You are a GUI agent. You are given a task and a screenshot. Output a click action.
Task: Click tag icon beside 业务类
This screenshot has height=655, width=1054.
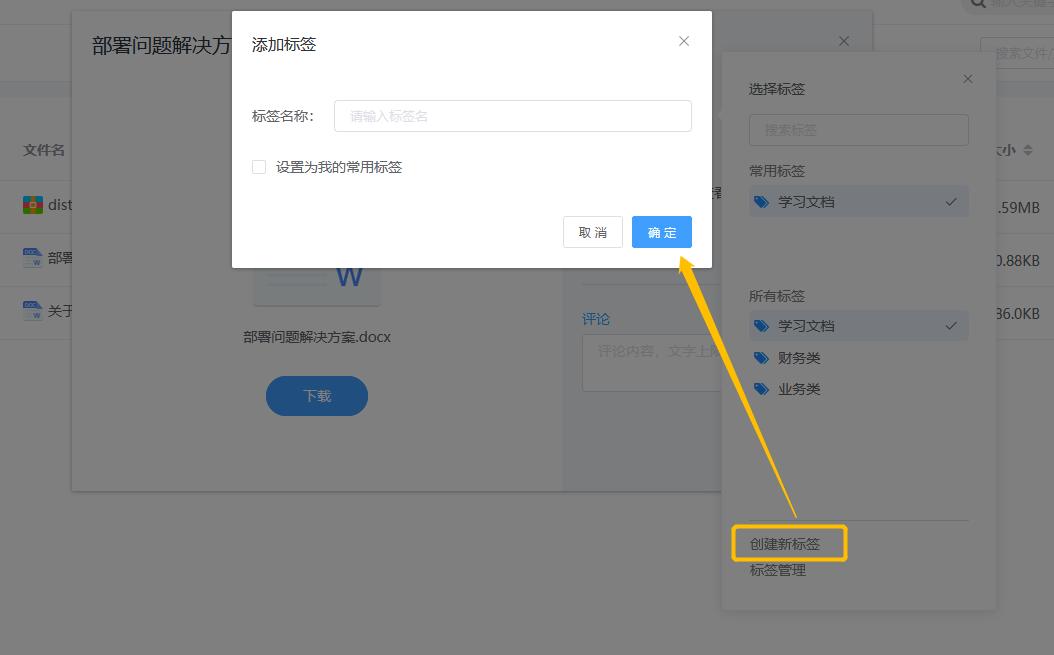coord(761,389)
